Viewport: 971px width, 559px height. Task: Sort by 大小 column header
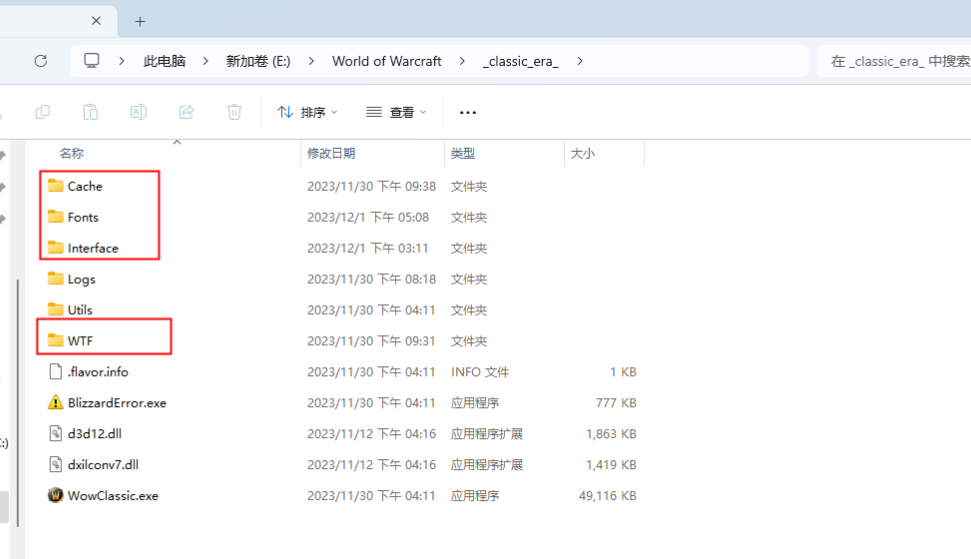(x=582, y=154)
